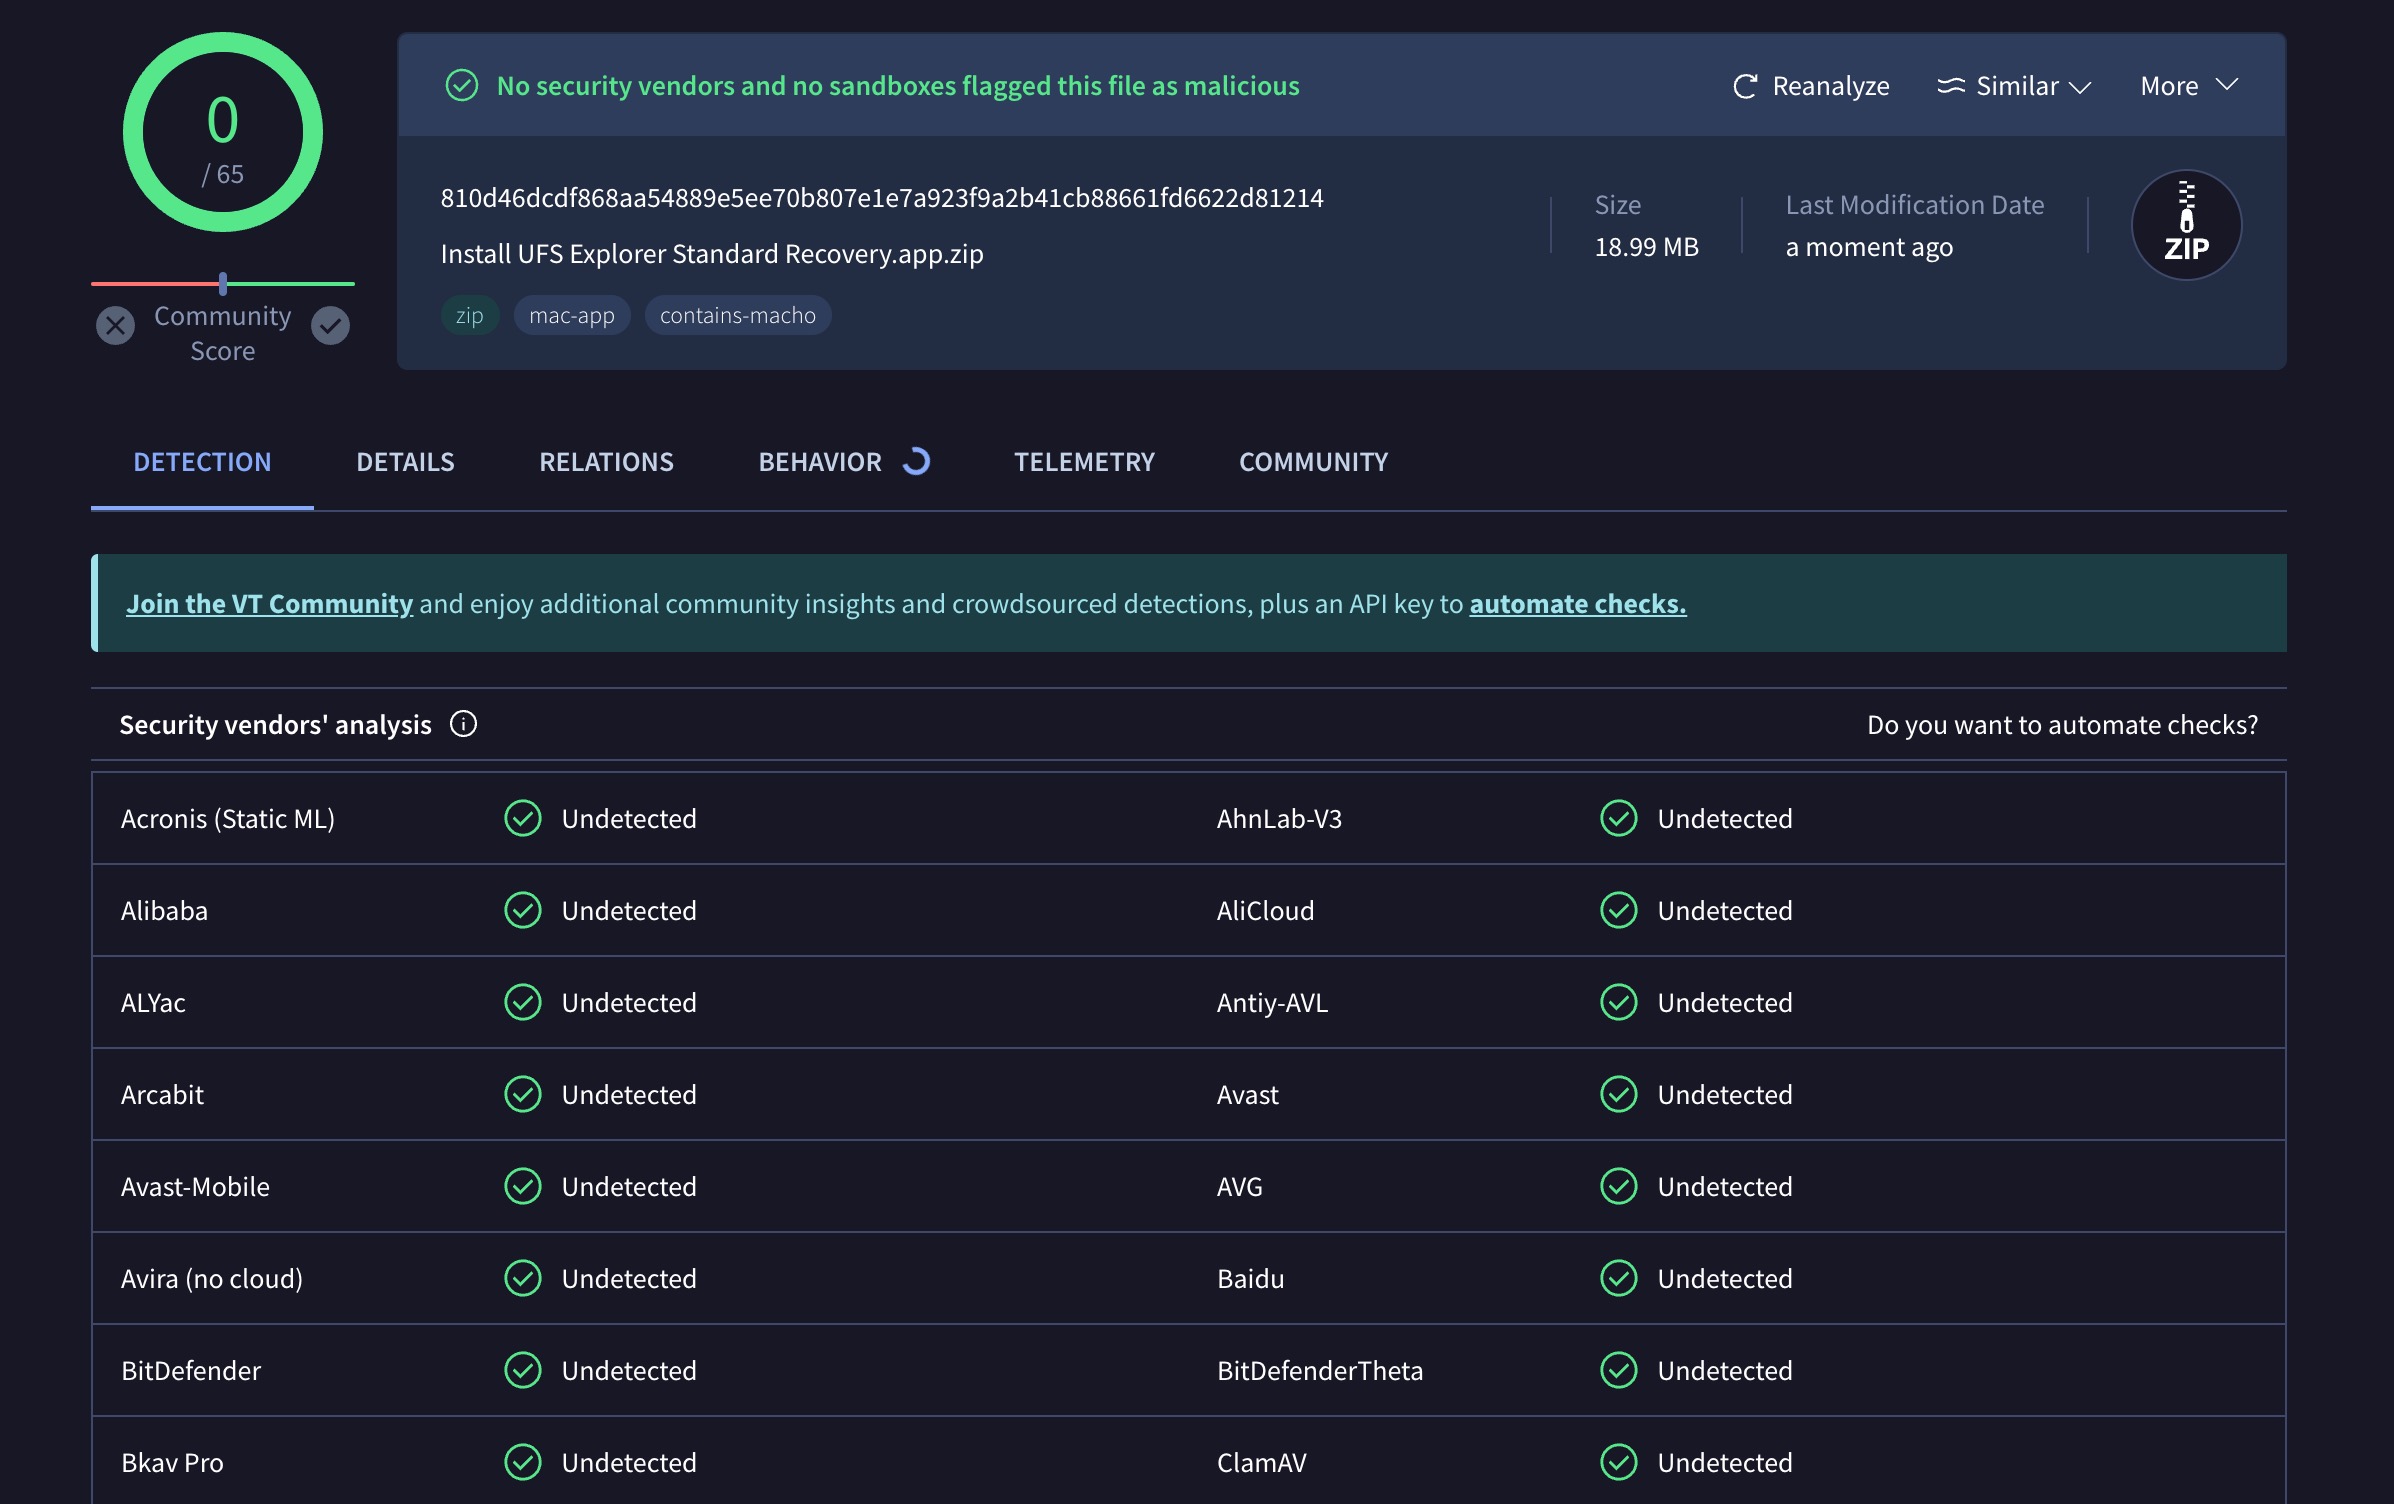The width and height of the screenshot is (2394, 1504).
Task: Click the Behavior tab loading spinner
Action: (x=916, y=461)
